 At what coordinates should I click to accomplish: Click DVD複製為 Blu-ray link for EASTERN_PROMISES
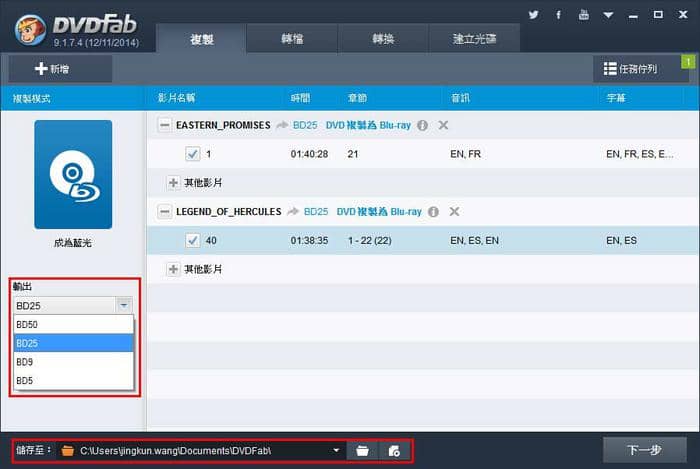368,125
